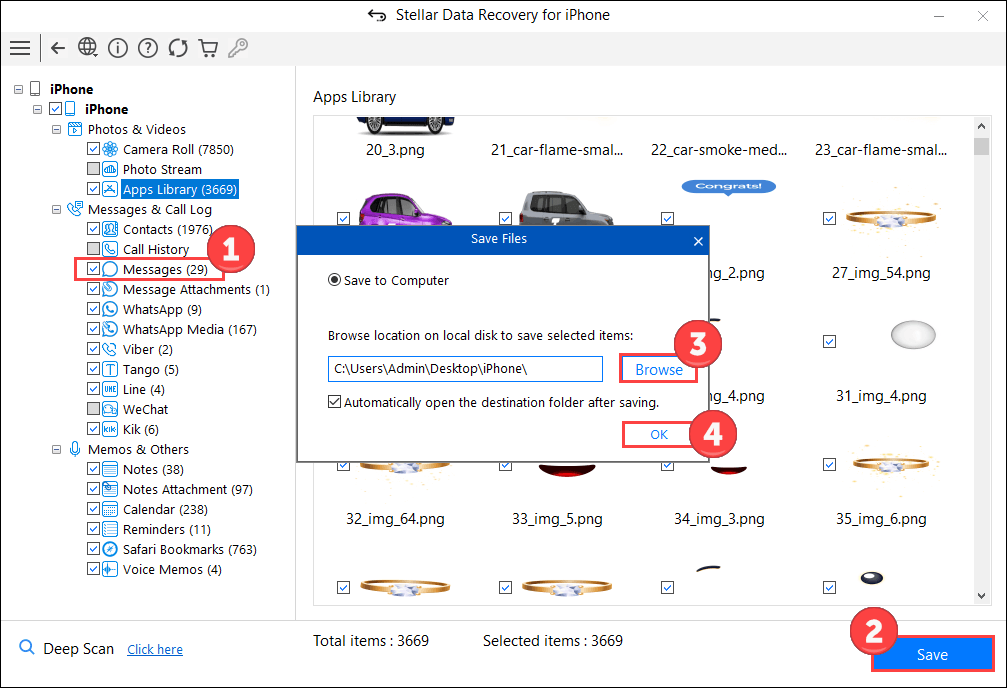Click the Deep Scan magnifier icon
The width and height of the screenshot is (1007, 688).
pyautogui.click(x=26, y=648)
